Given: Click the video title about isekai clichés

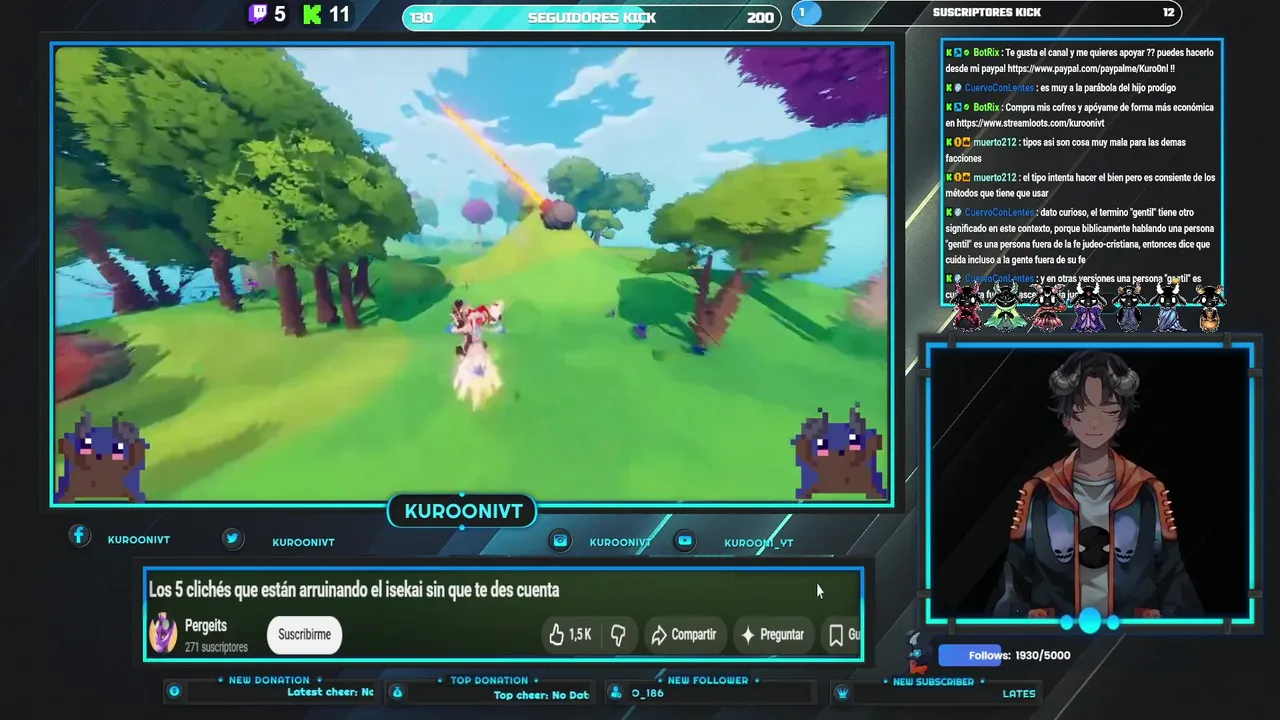Looking at the screenshot, I should coord(354,590).
